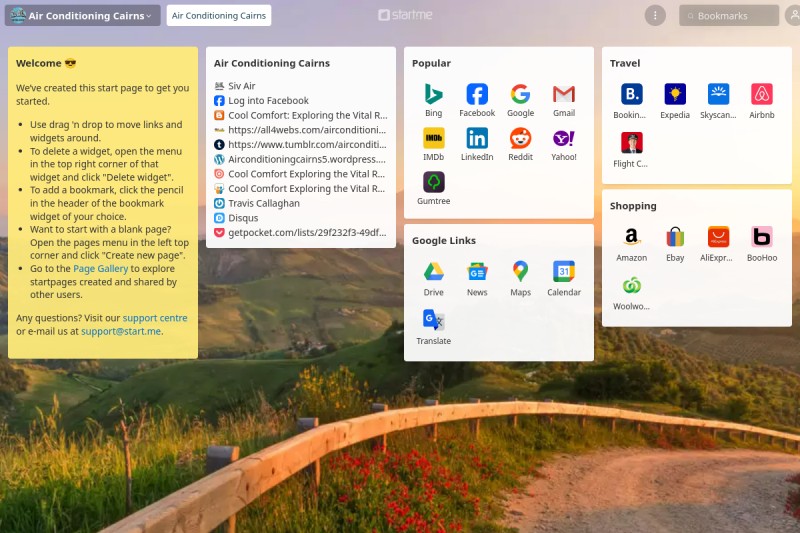Open the support centre link
This screenshot has height=533, width=800.
tap(155, 318)
